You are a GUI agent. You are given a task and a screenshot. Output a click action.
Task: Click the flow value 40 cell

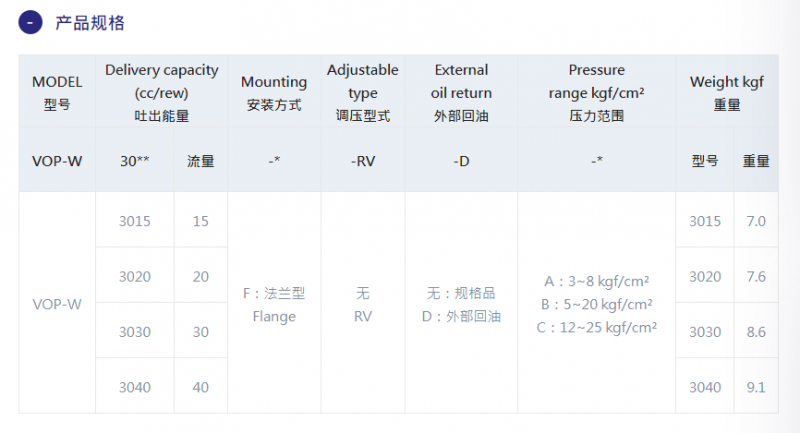(201, 387)
